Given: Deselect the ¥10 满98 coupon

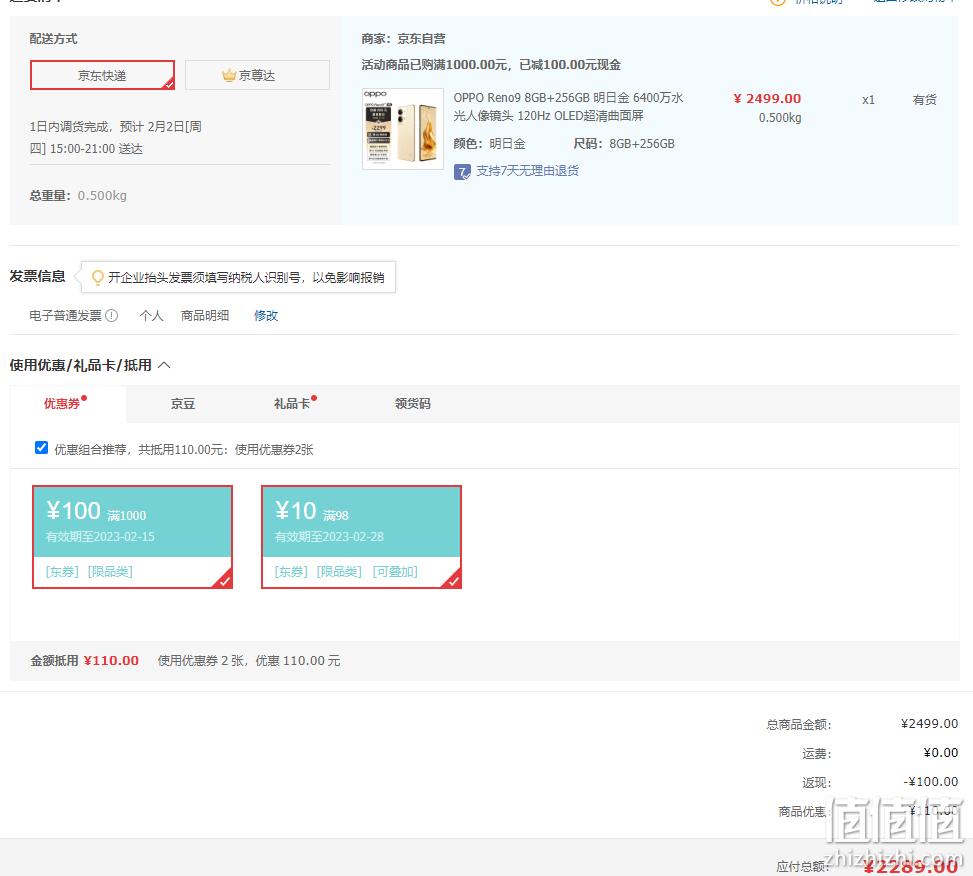Looking at the screenshot, I should pyautogui.click(x=361, y=537).
